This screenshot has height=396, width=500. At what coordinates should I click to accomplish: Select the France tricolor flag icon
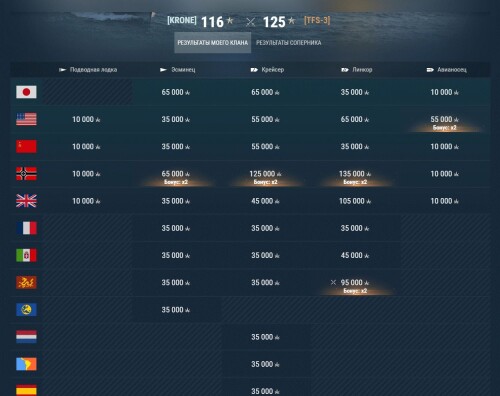point(26,228)
